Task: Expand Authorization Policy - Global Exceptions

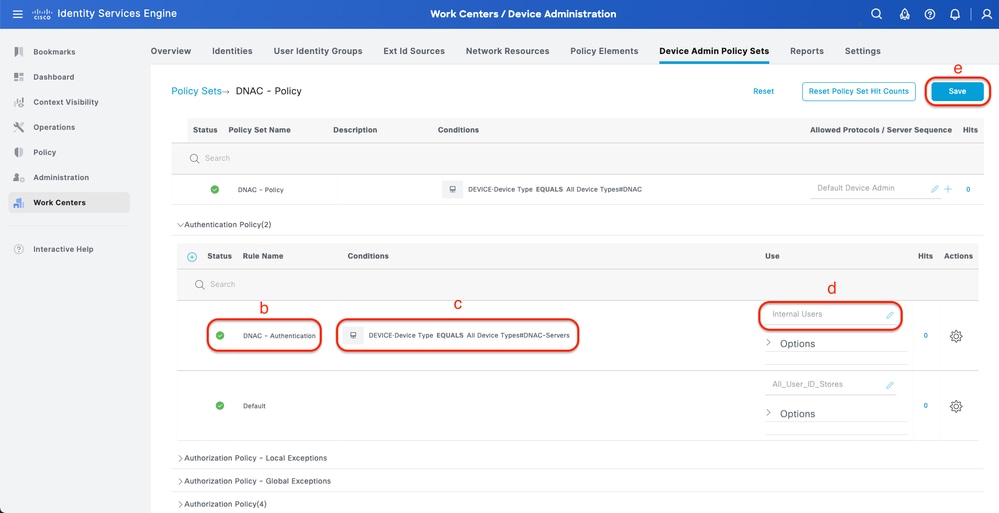Action: 180,481
